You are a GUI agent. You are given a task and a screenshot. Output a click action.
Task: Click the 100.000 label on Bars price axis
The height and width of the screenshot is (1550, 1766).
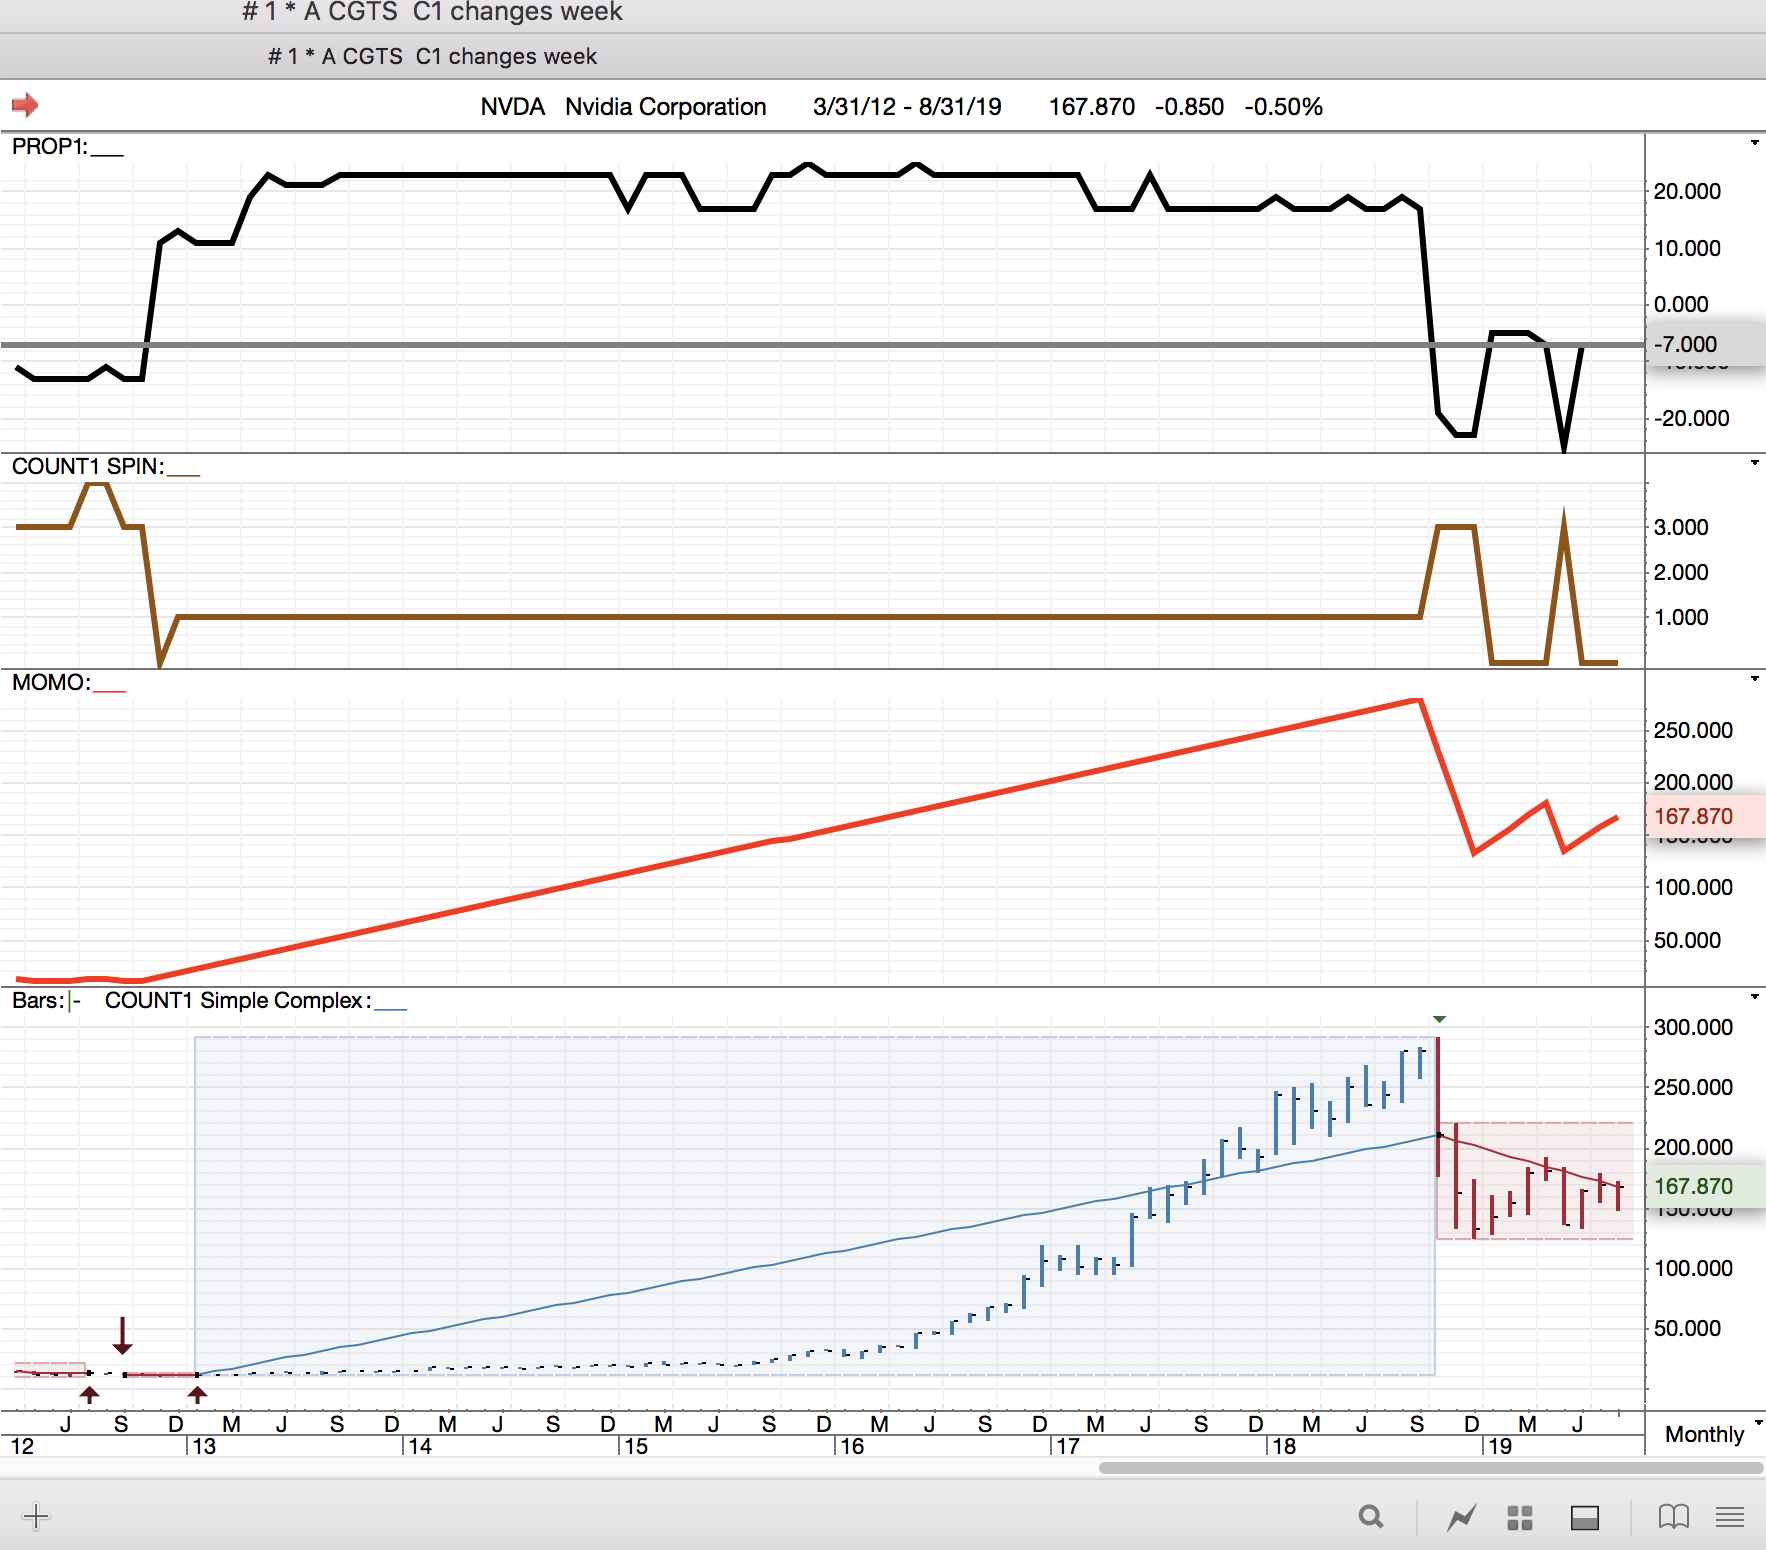pyautogui.click(x=1693, y=1268)
